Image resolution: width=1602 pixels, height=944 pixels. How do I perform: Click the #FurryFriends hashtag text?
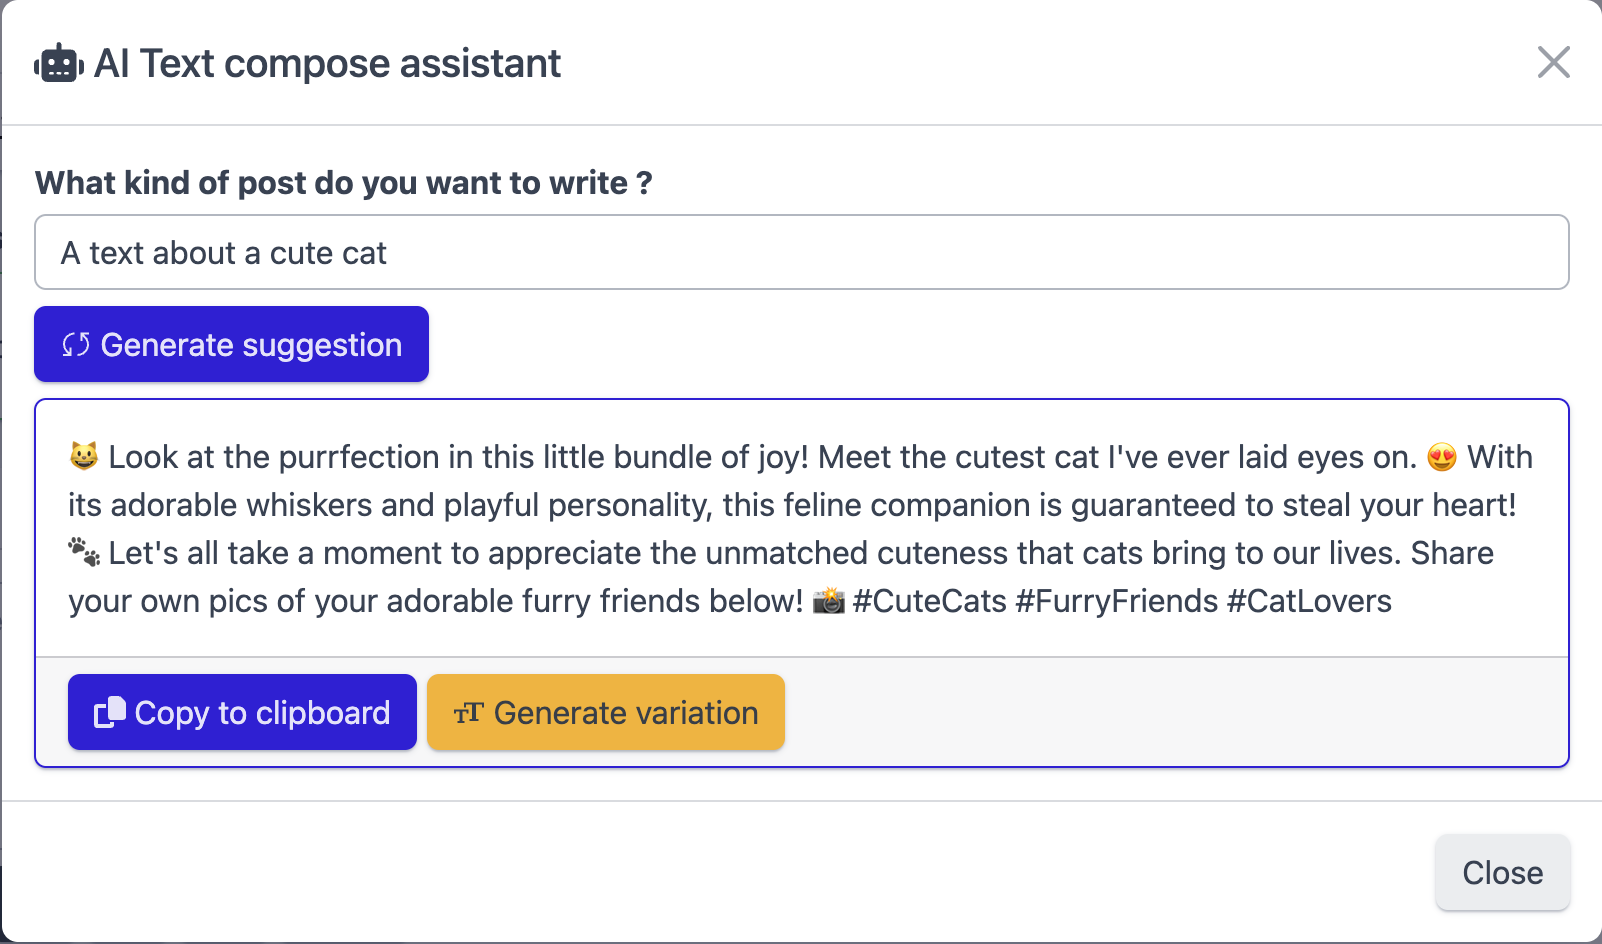tap(1116, 601)
